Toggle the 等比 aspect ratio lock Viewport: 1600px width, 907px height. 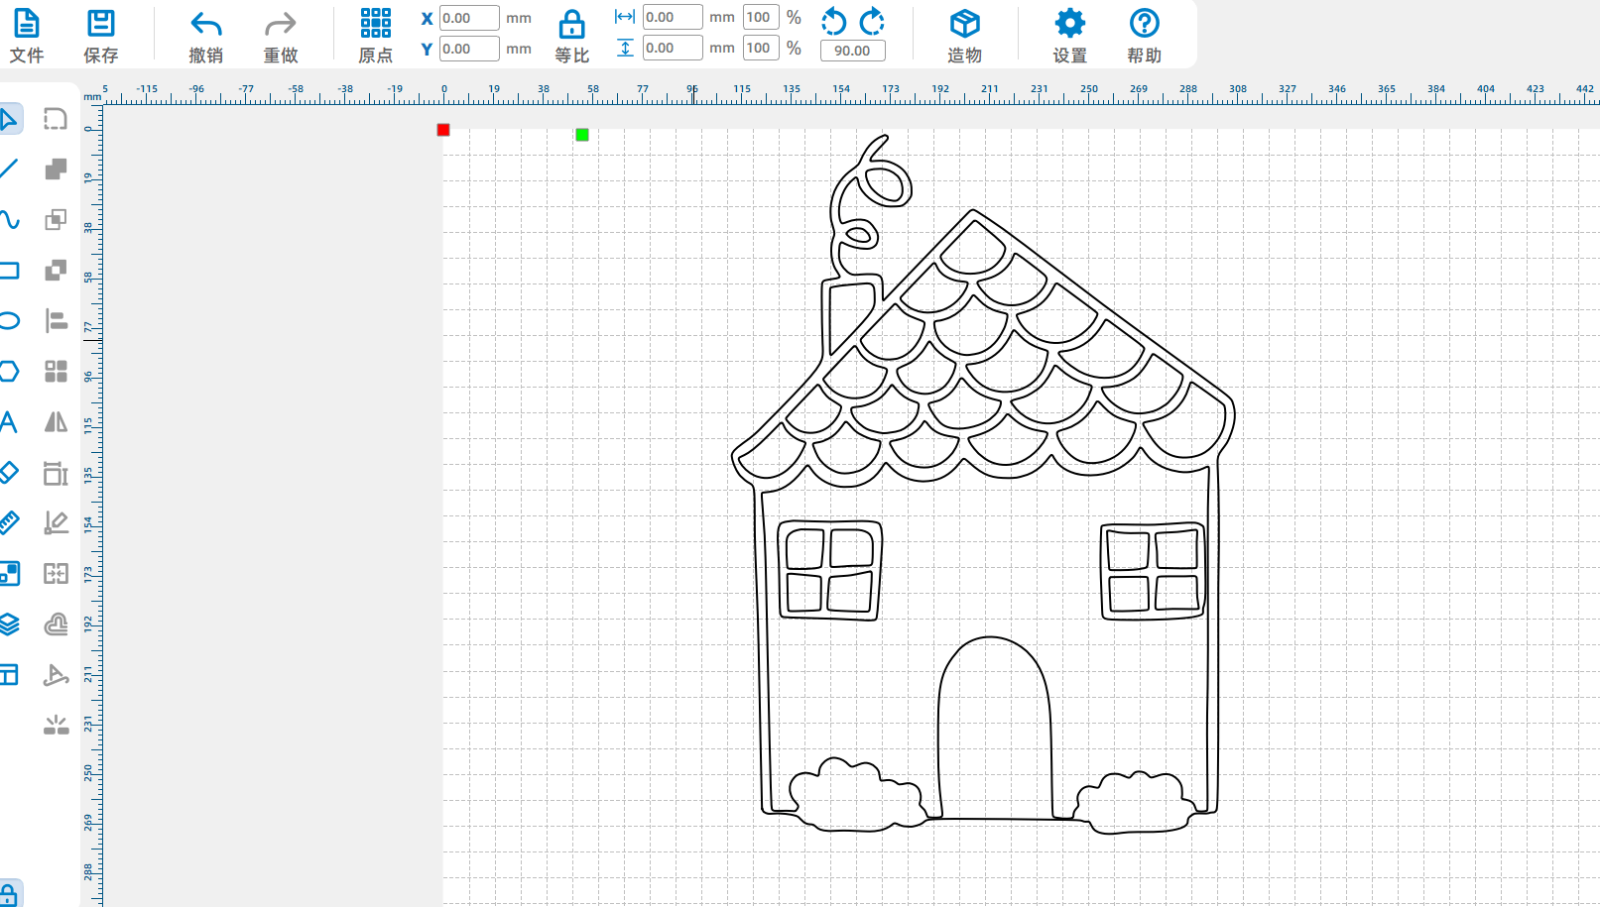(x=572, y=35)
